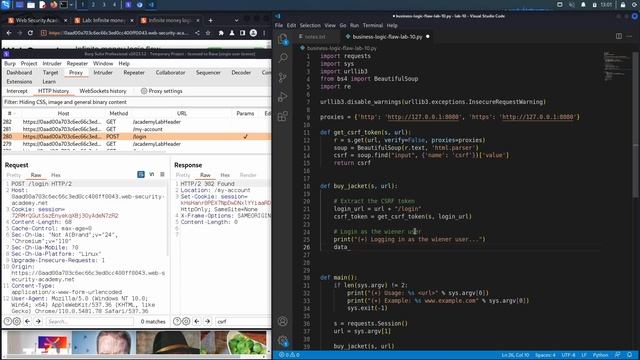Go to the previous Request search match

(27, 321)
